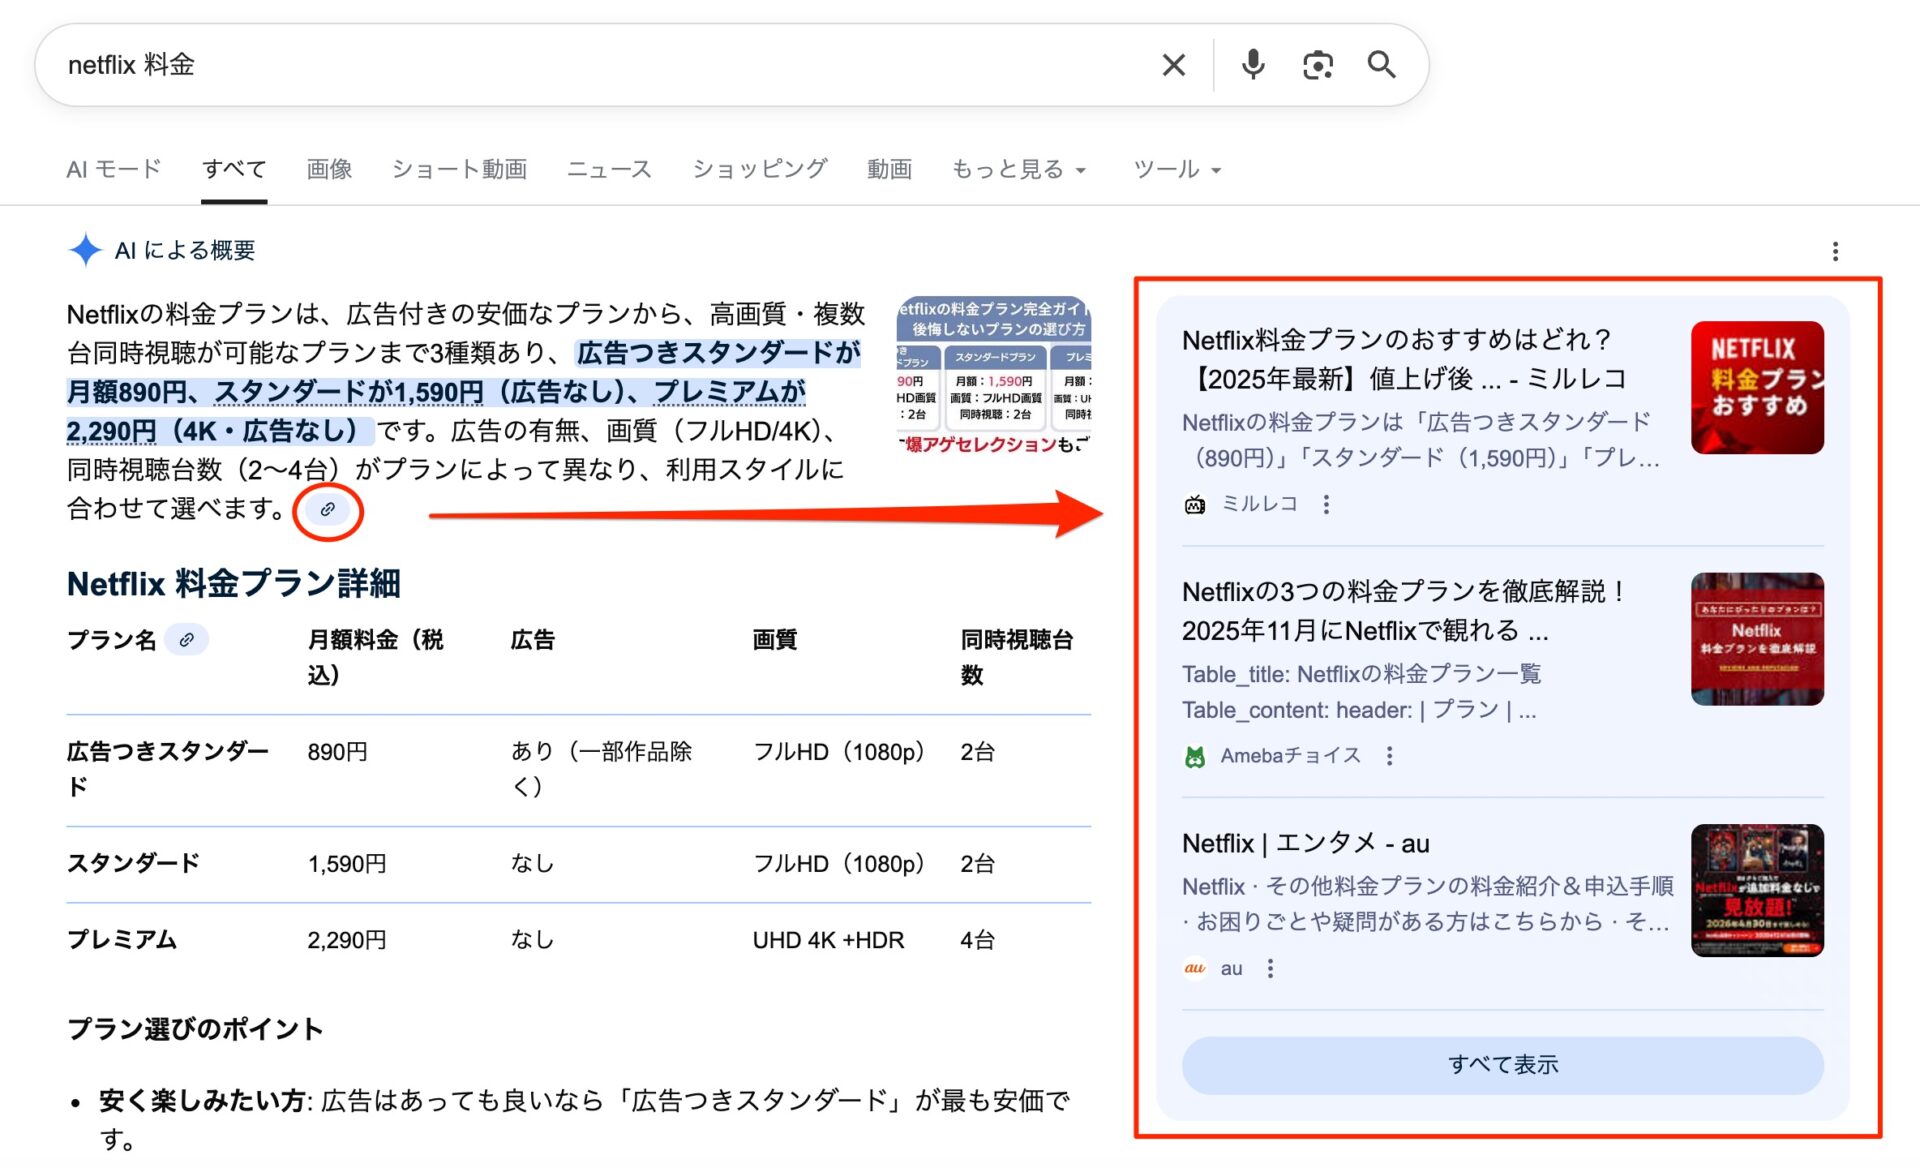Viewport: 1920px width, 1168px height.
Task: Clear the search query with the X icon
Action: pos(1172,64)
